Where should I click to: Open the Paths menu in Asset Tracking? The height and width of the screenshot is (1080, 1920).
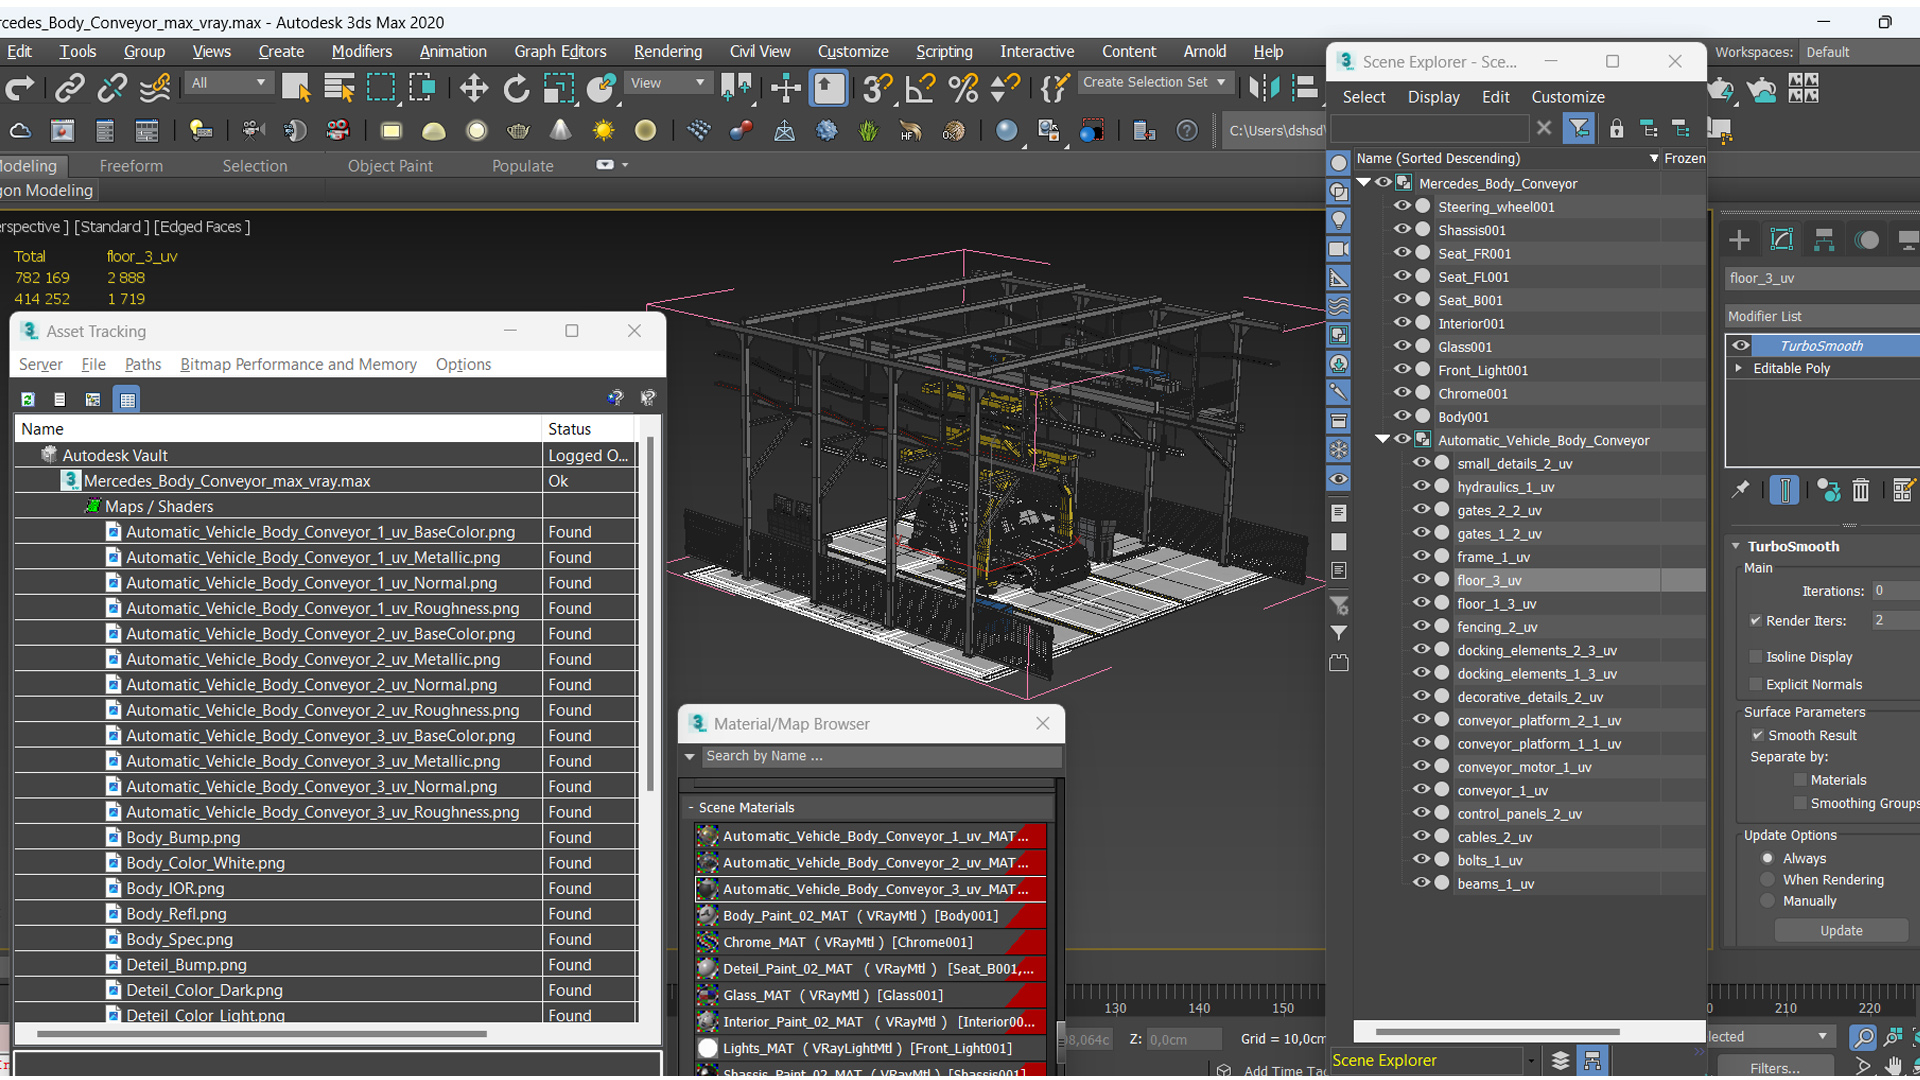(142, 364)
